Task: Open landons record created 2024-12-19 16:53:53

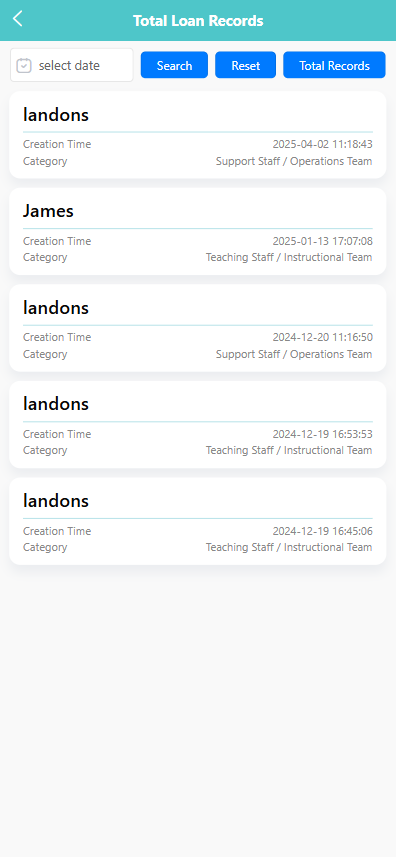Action: 198,424
